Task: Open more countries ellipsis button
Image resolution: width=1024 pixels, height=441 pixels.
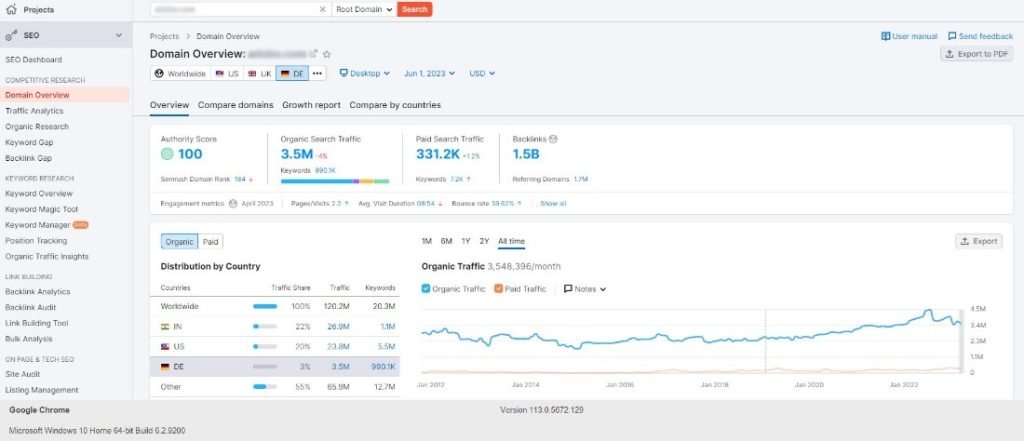Action: 317,74
